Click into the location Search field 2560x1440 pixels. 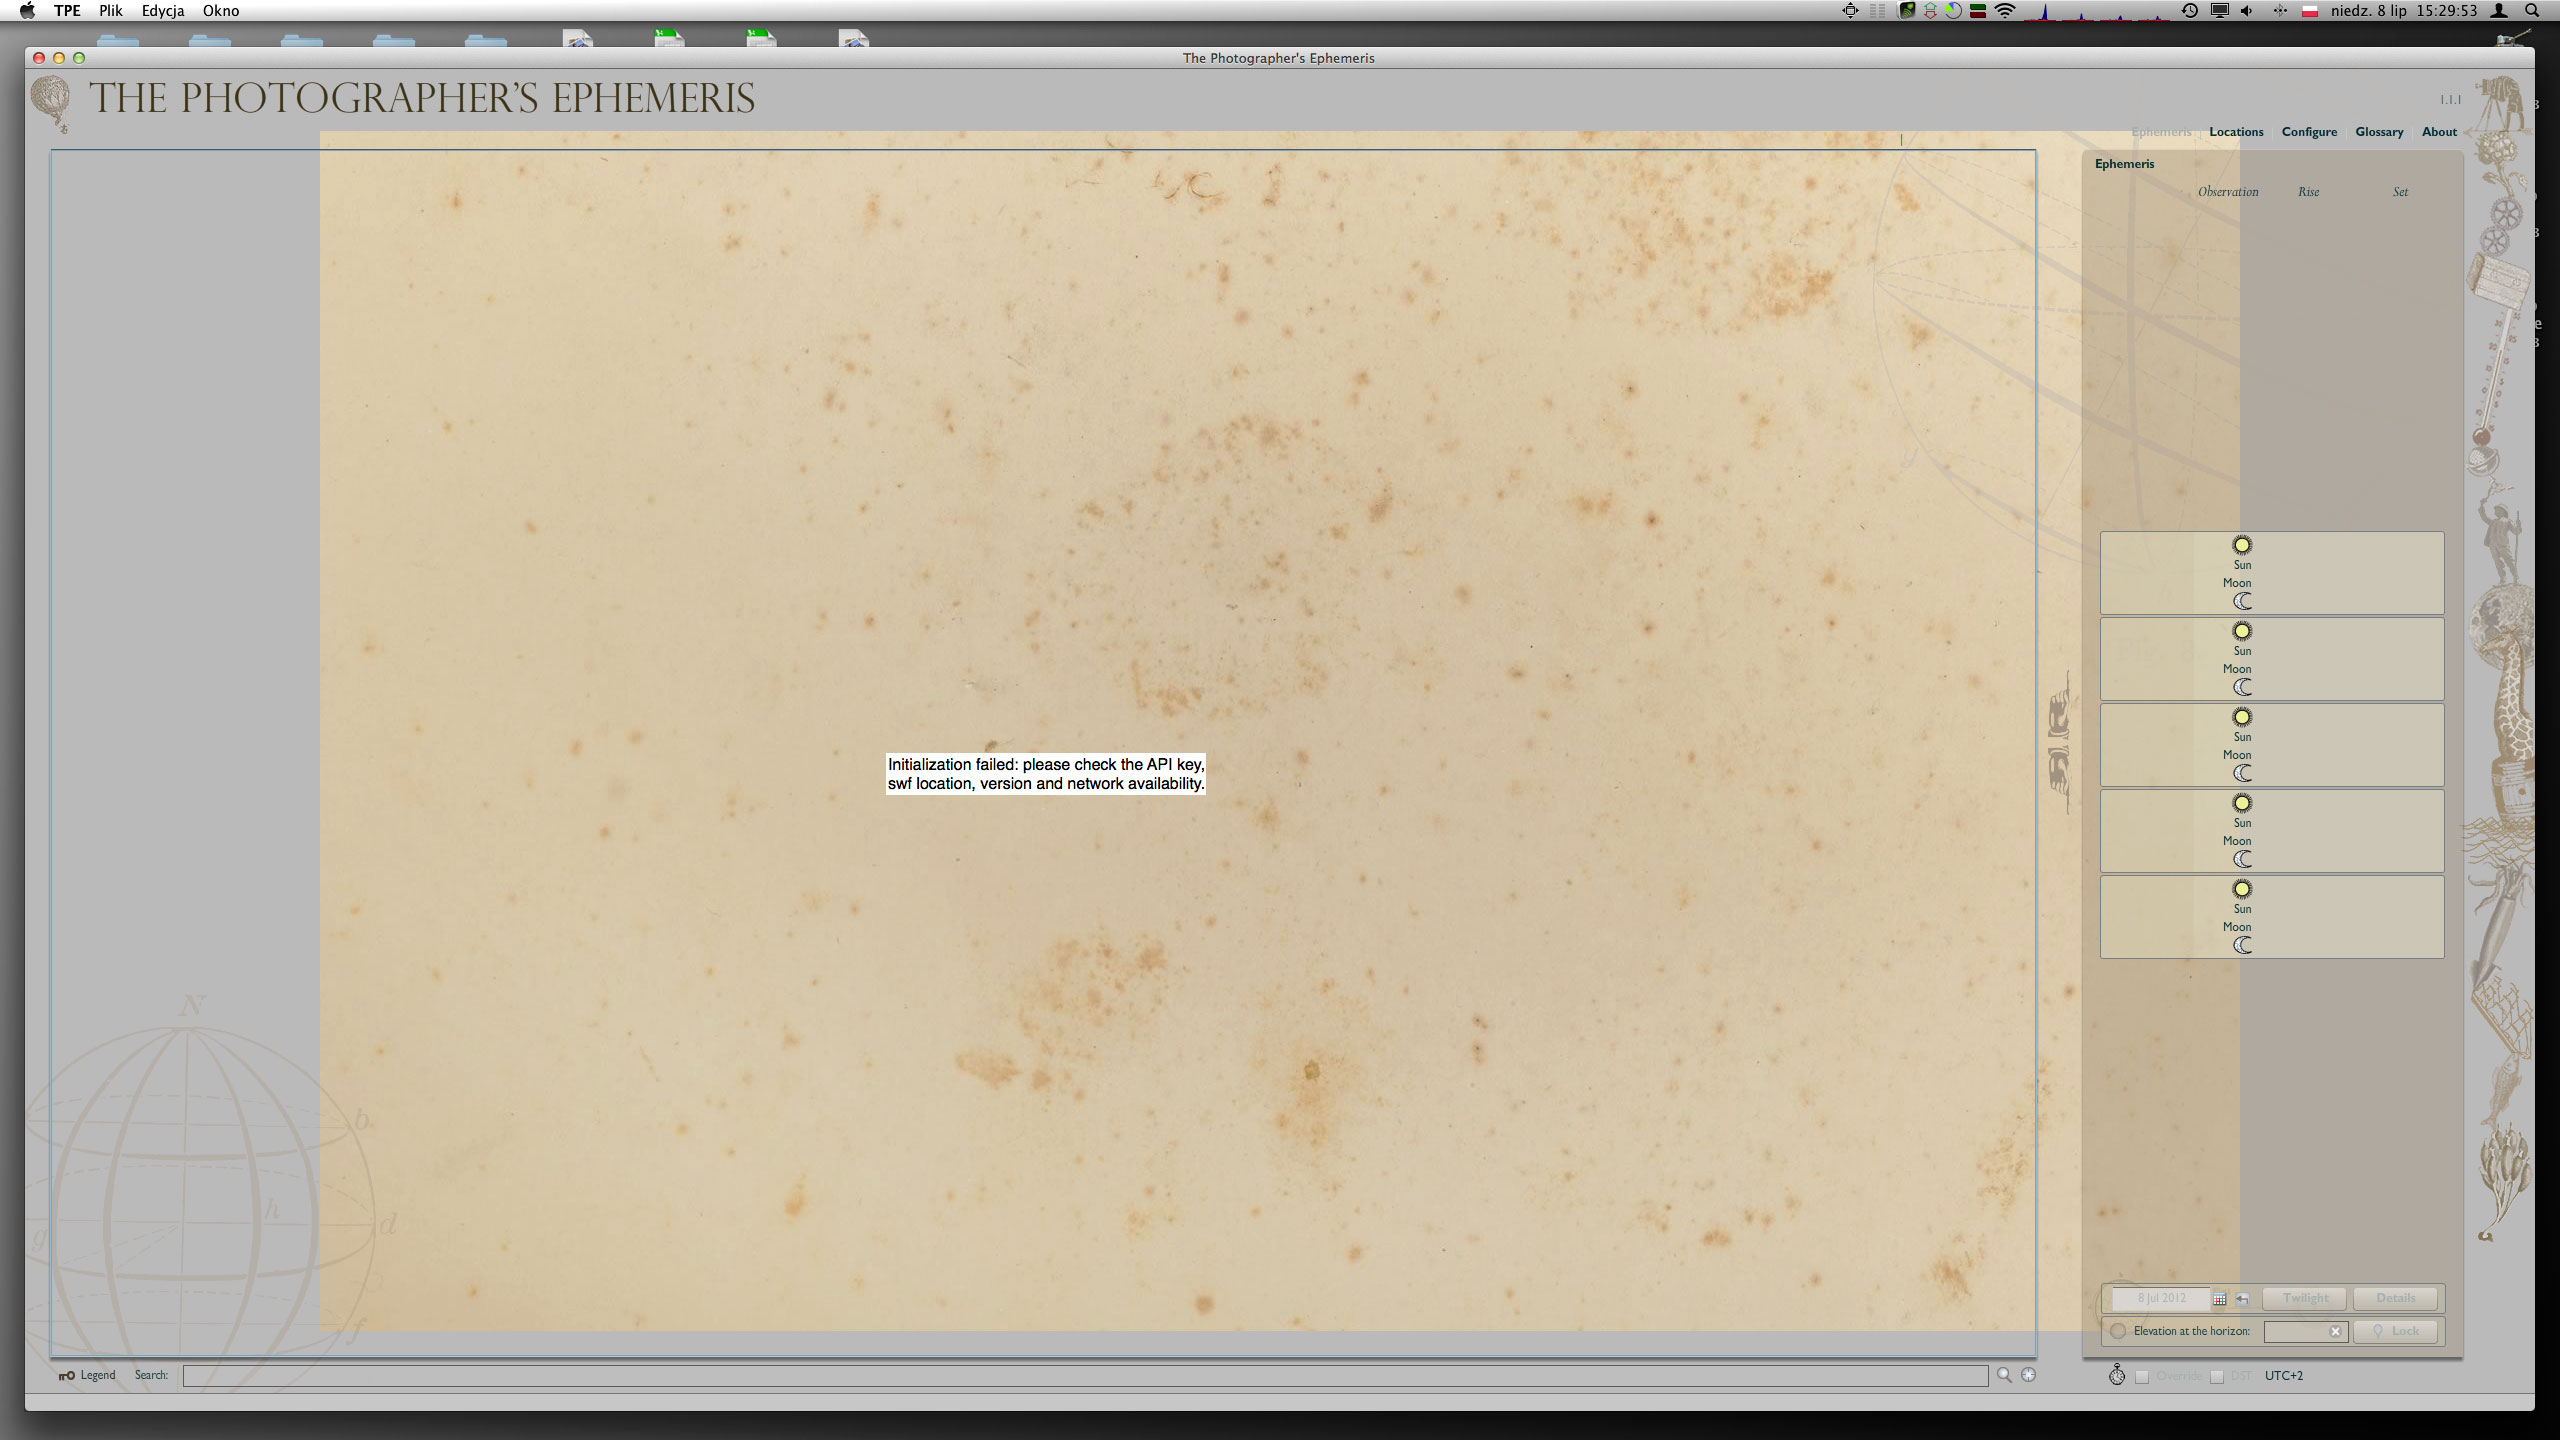click(1084, 1376)
